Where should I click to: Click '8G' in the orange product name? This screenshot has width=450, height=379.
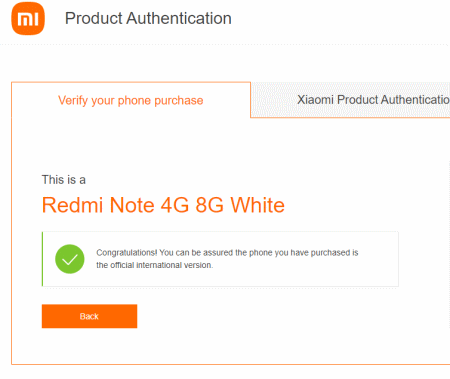point(209,205)
